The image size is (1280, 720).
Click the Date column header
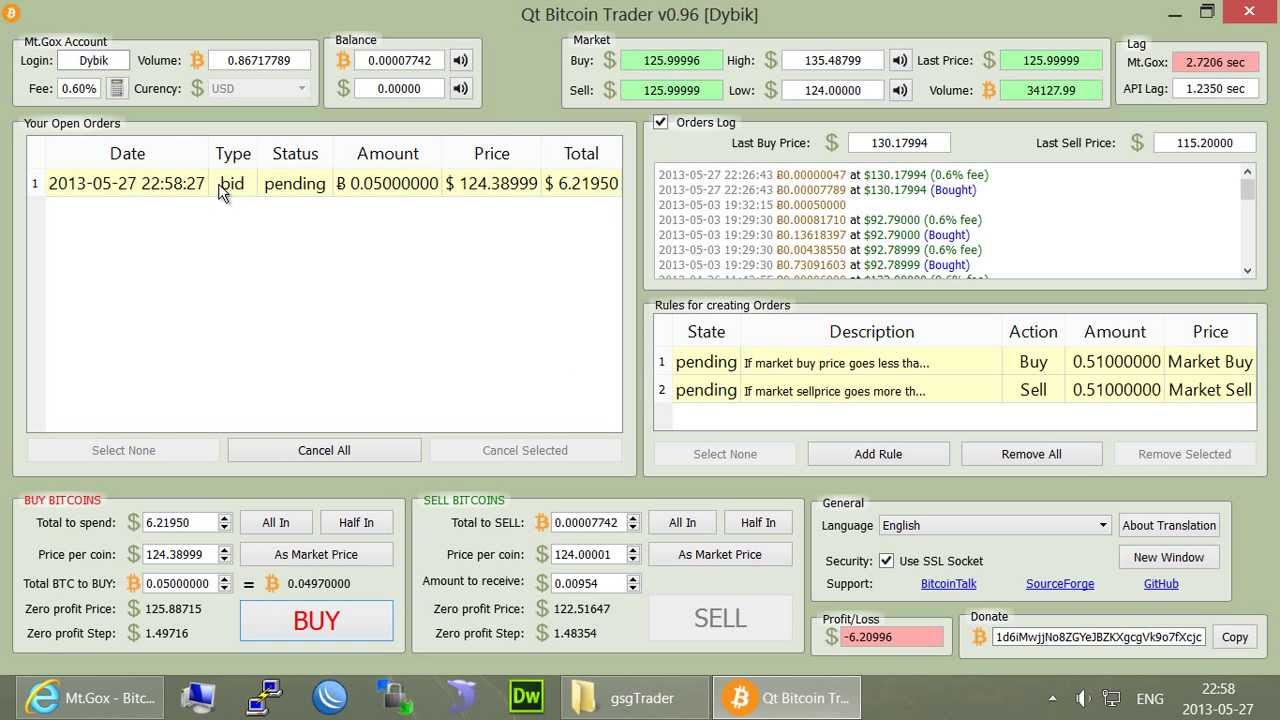[x=127, y=153]
